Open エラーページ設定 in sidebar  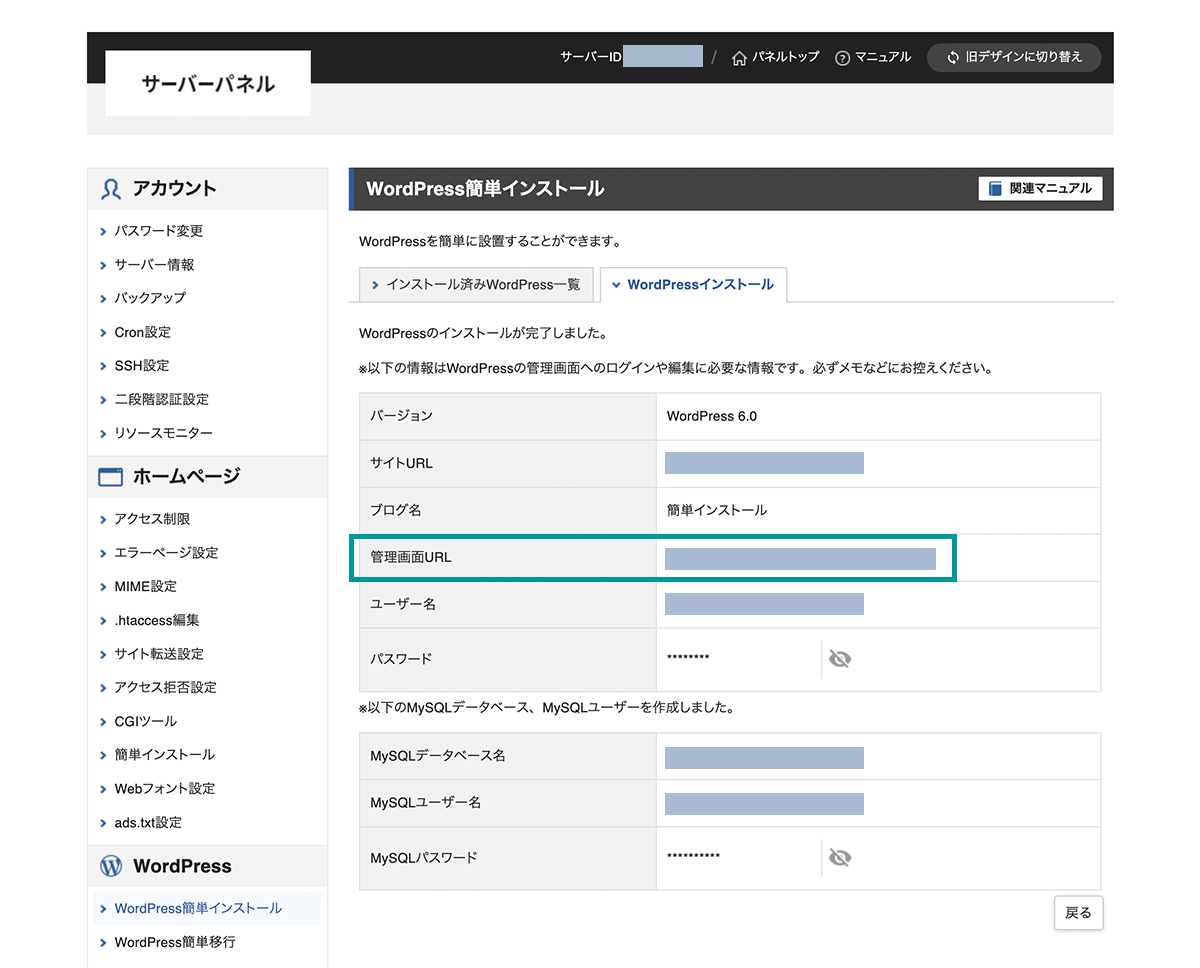pos(166,553)
